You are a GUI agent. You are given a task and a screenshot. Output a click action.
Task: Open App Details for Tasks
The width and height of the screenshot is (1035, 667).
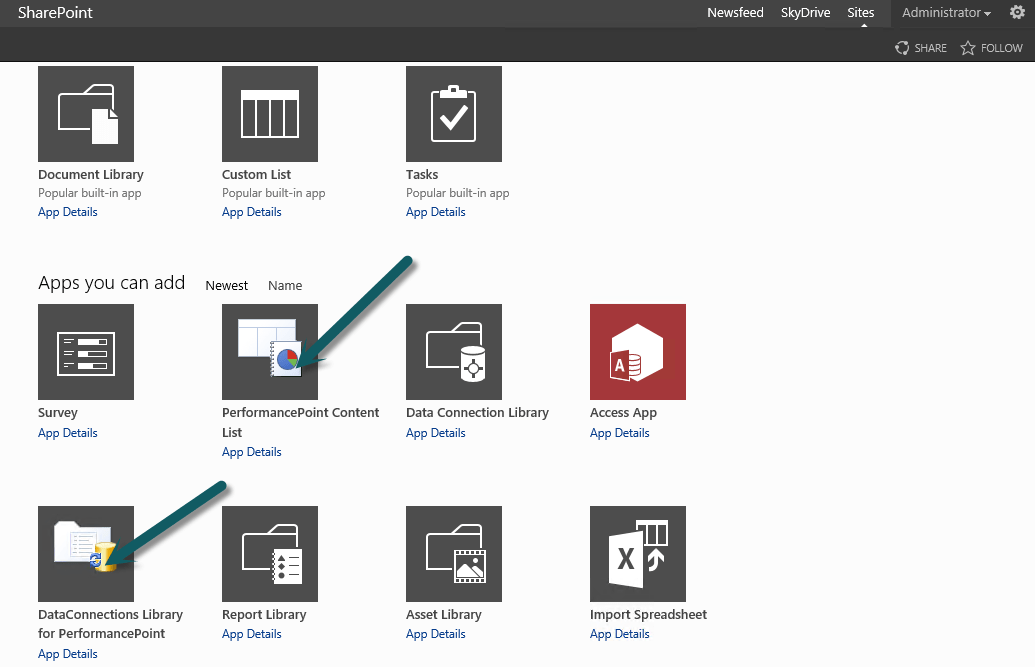436,212
